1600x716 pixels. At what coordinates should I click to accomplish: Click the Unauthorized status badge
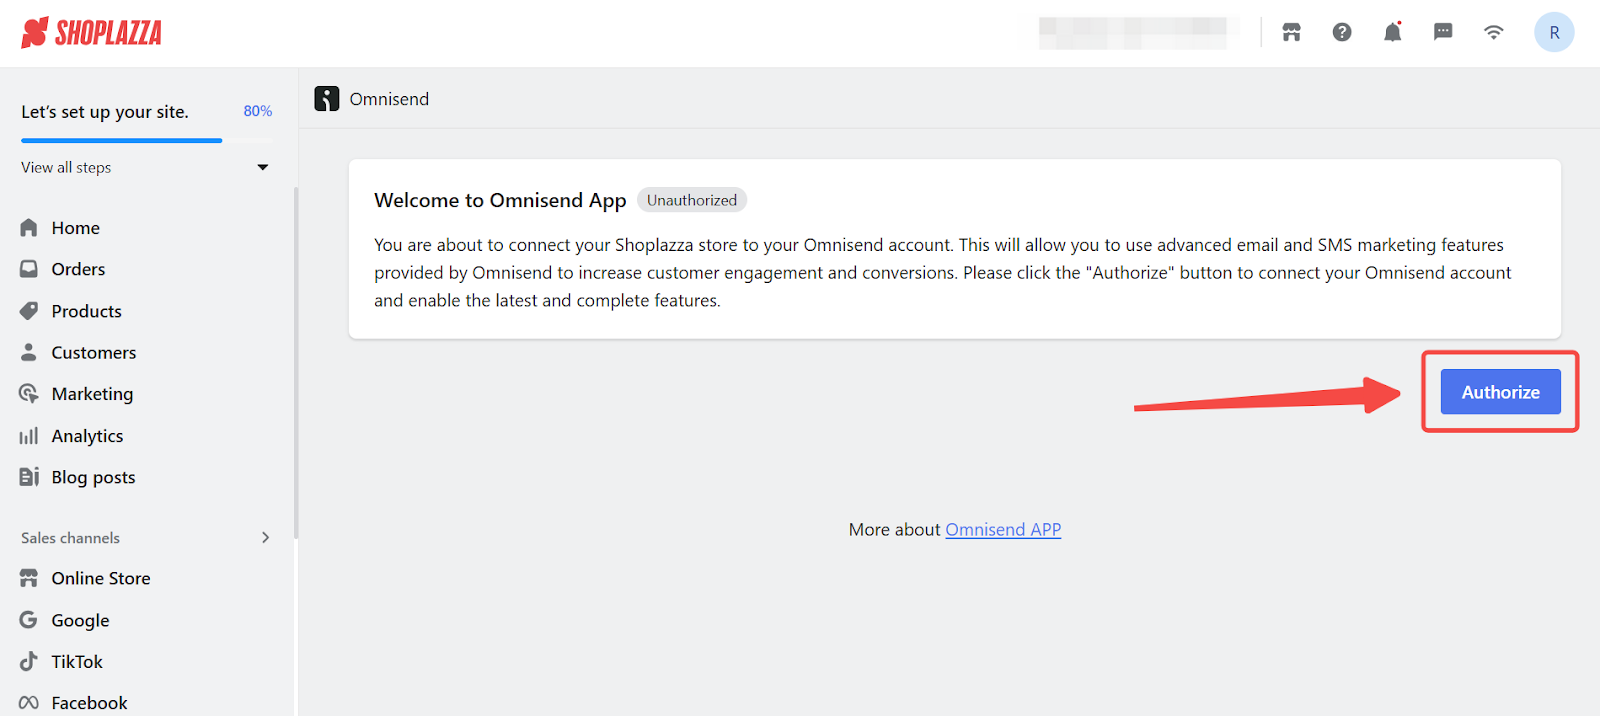point(692,200)
